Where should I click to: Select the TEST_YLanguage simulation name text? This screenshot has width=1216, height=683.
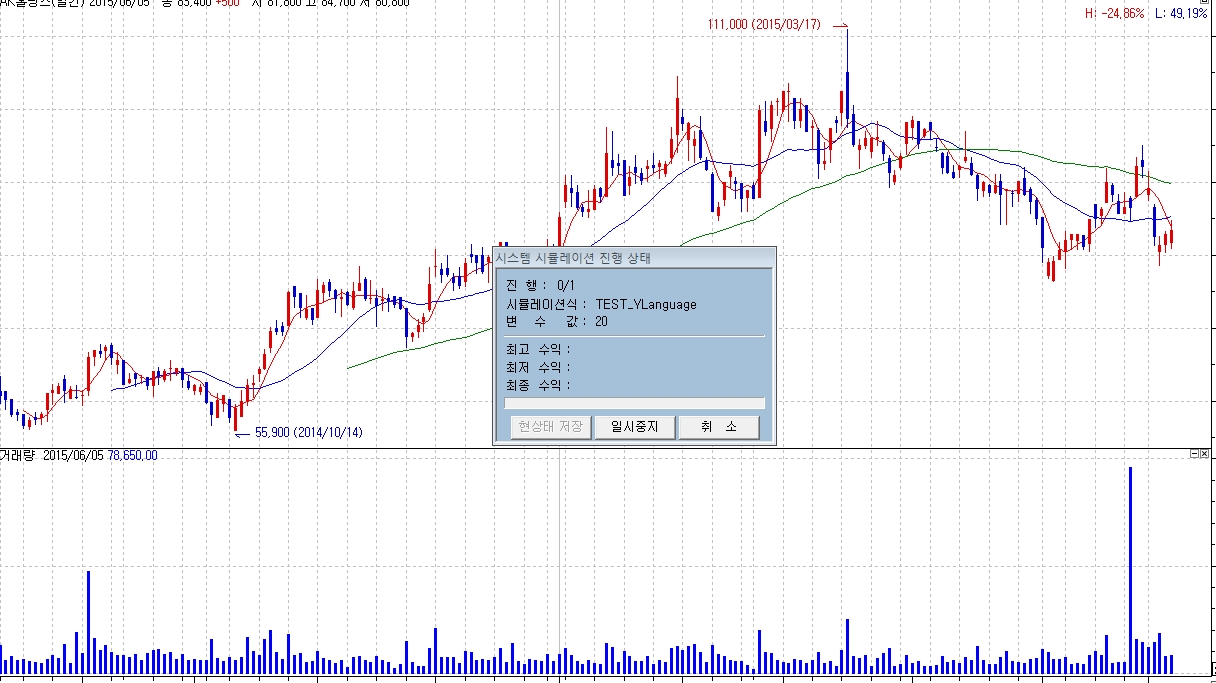pos(646,304)
